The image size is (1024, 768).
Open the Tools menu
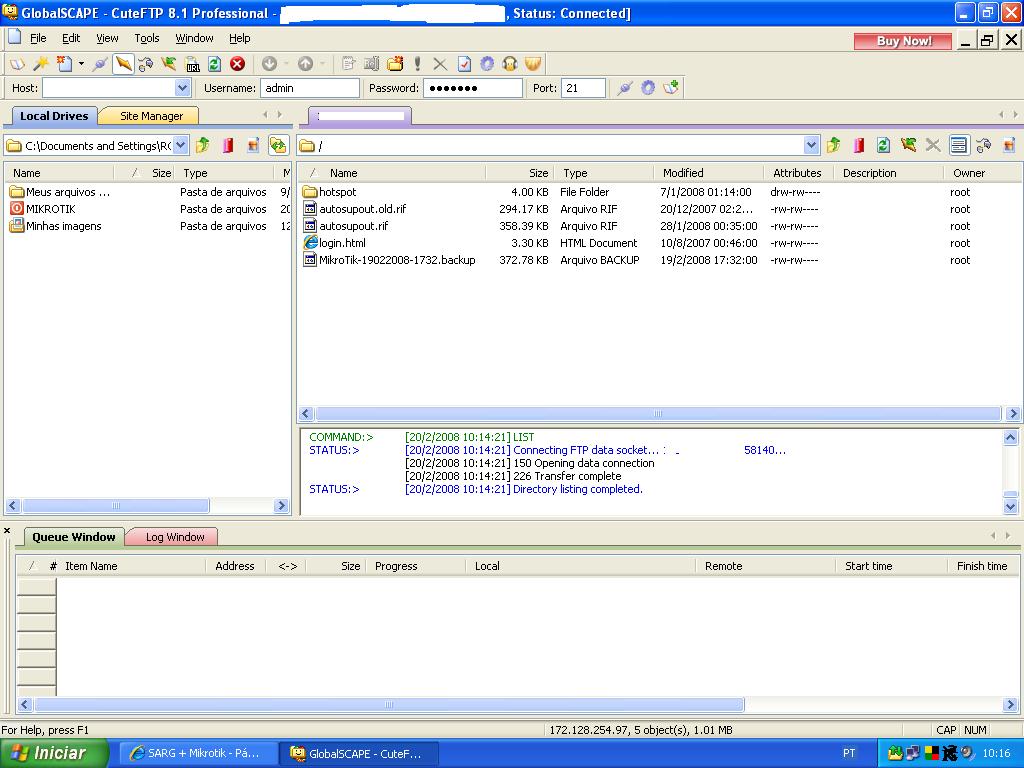[147, 38]
